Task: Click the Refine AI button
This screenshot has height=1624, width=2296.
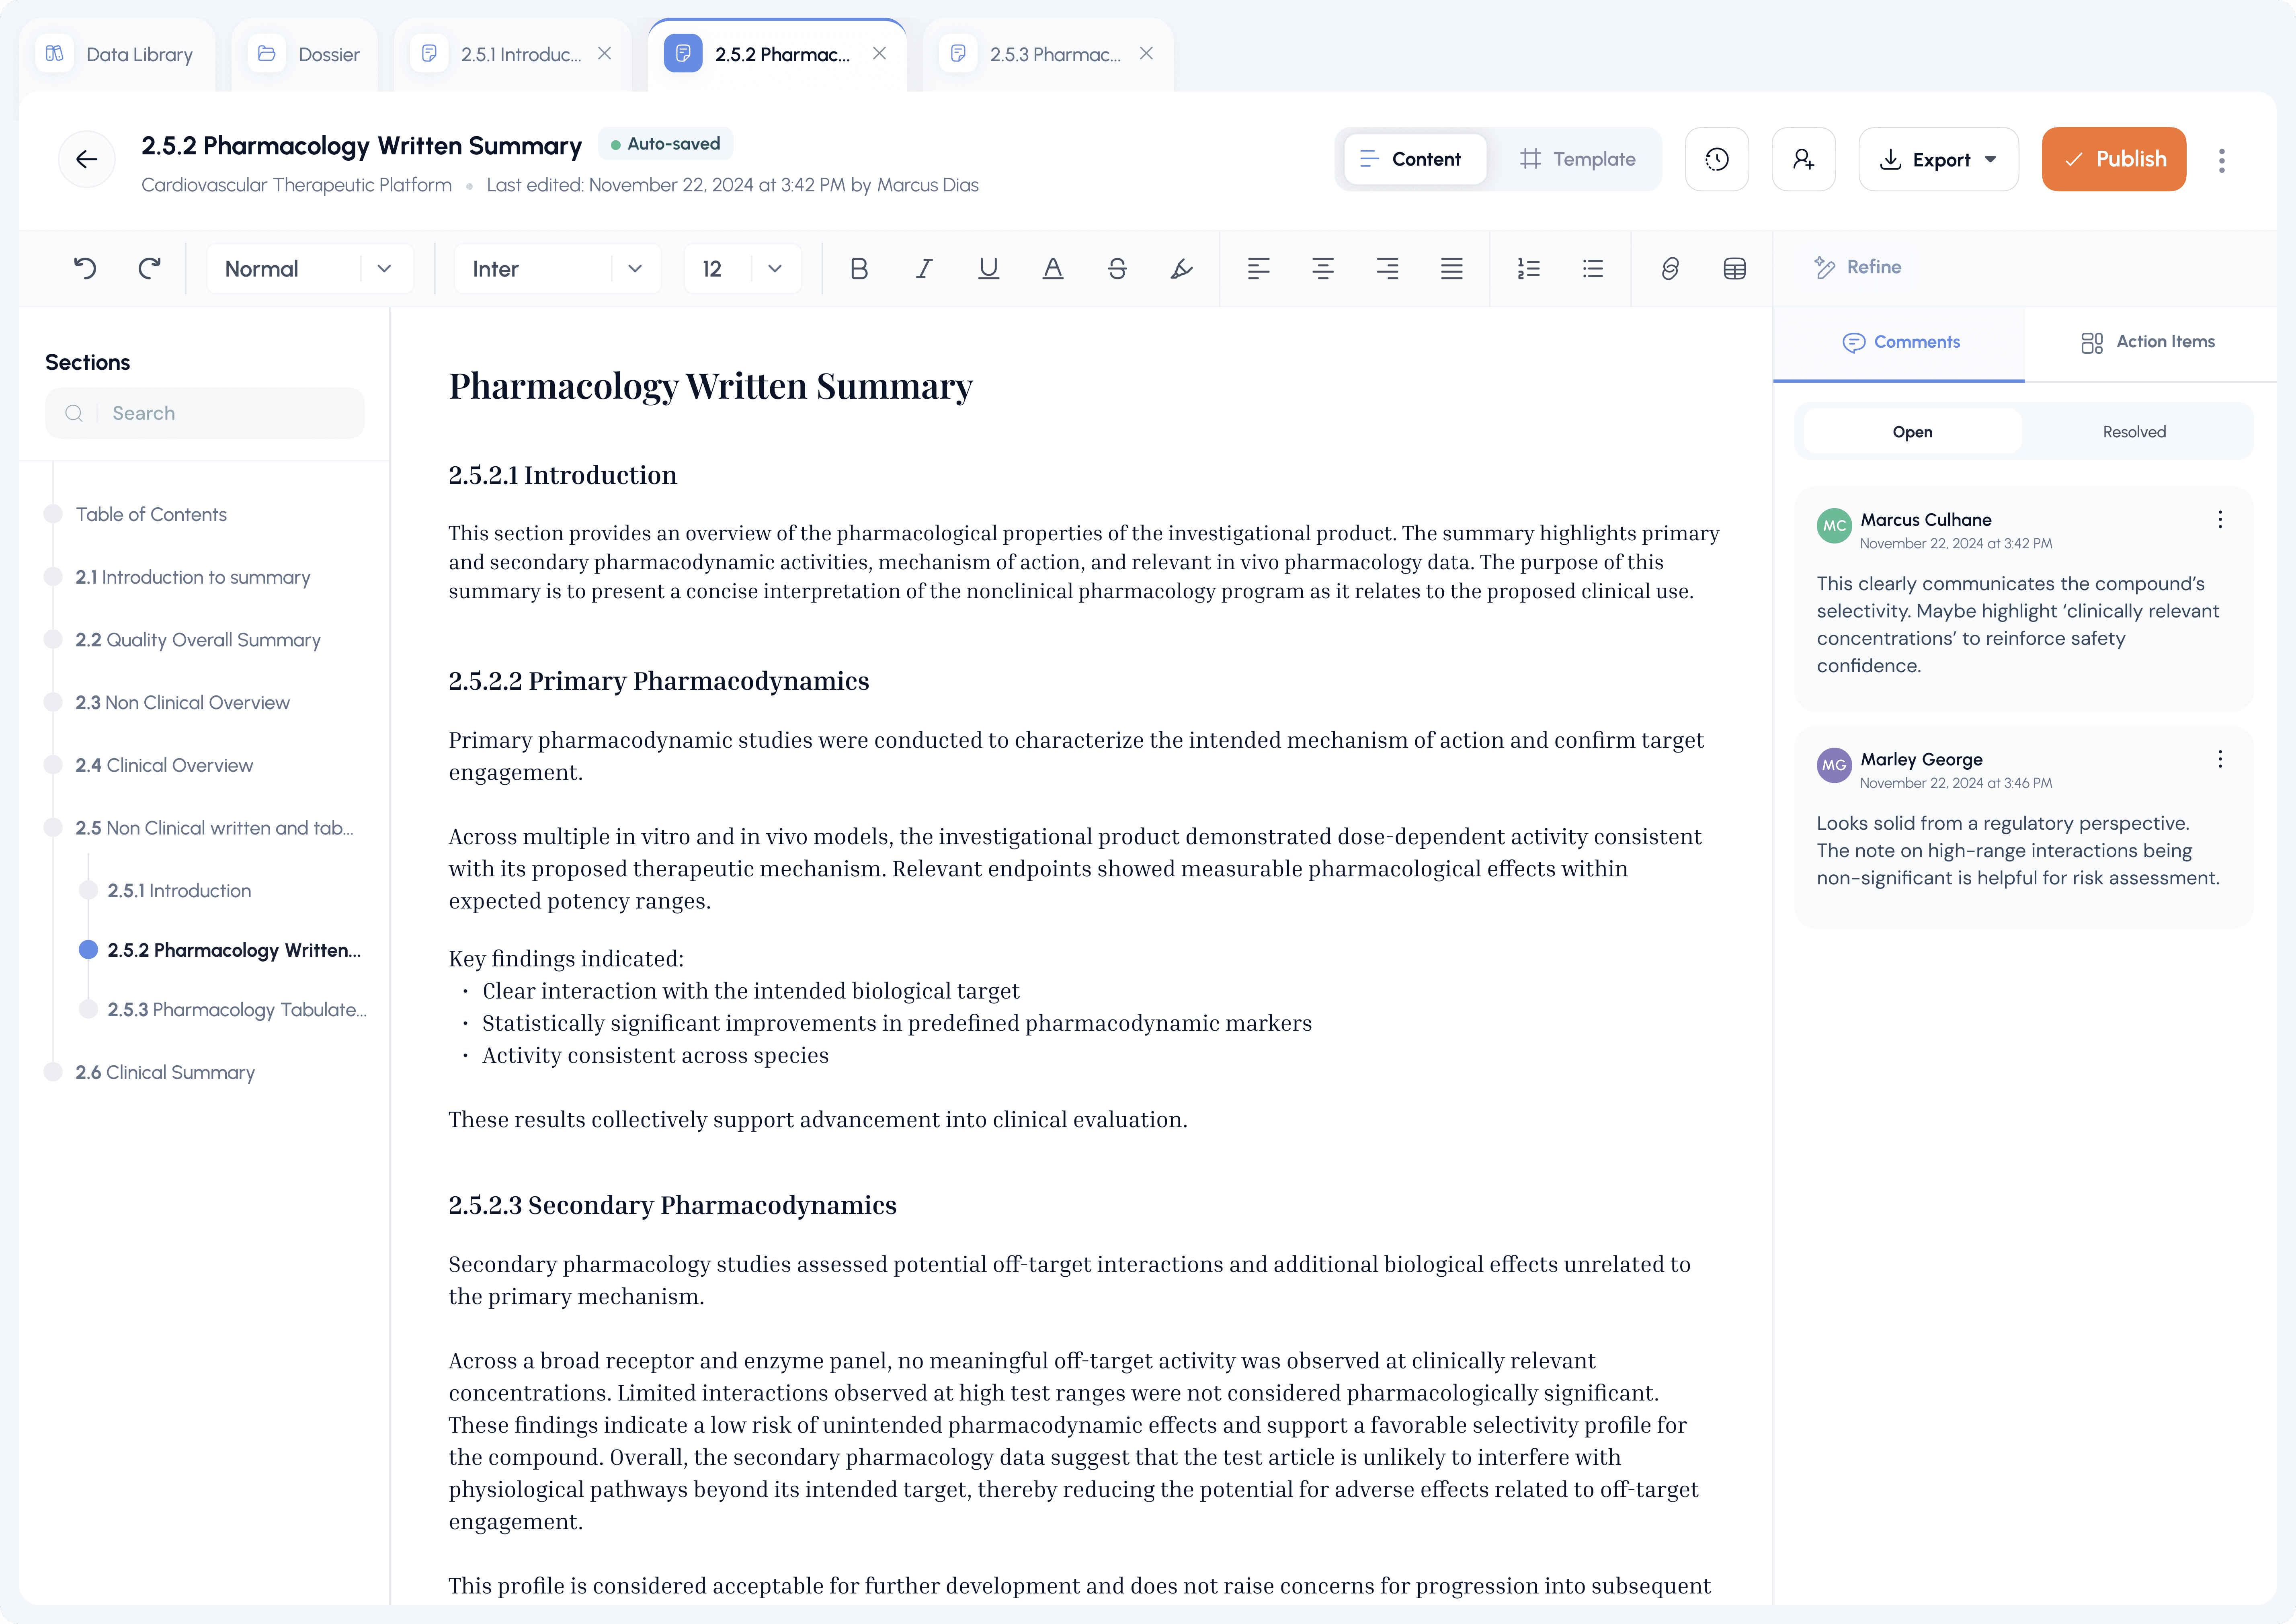Action: coord(1857,267)
